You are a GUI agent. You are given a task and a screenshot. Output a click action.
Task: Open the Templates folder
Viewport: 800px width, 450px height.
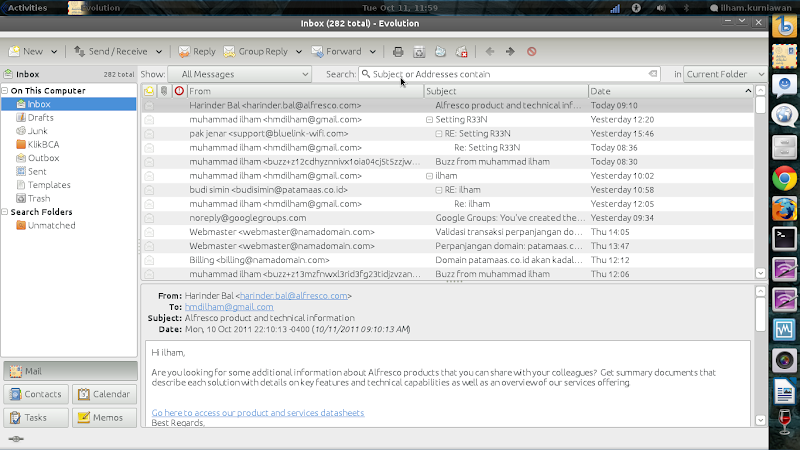pyautogui.click(x=49, y=185)
